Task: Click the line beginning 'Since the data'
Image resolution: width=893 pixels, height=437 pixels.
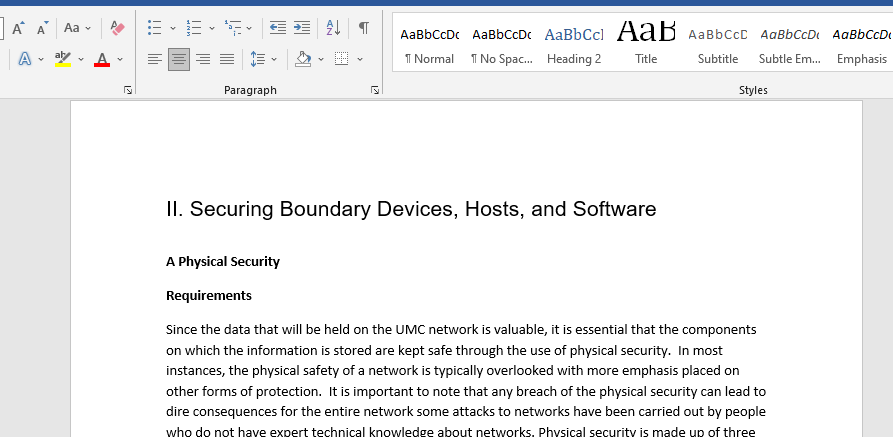Action: pyautogui.click(x=461, y=330)
